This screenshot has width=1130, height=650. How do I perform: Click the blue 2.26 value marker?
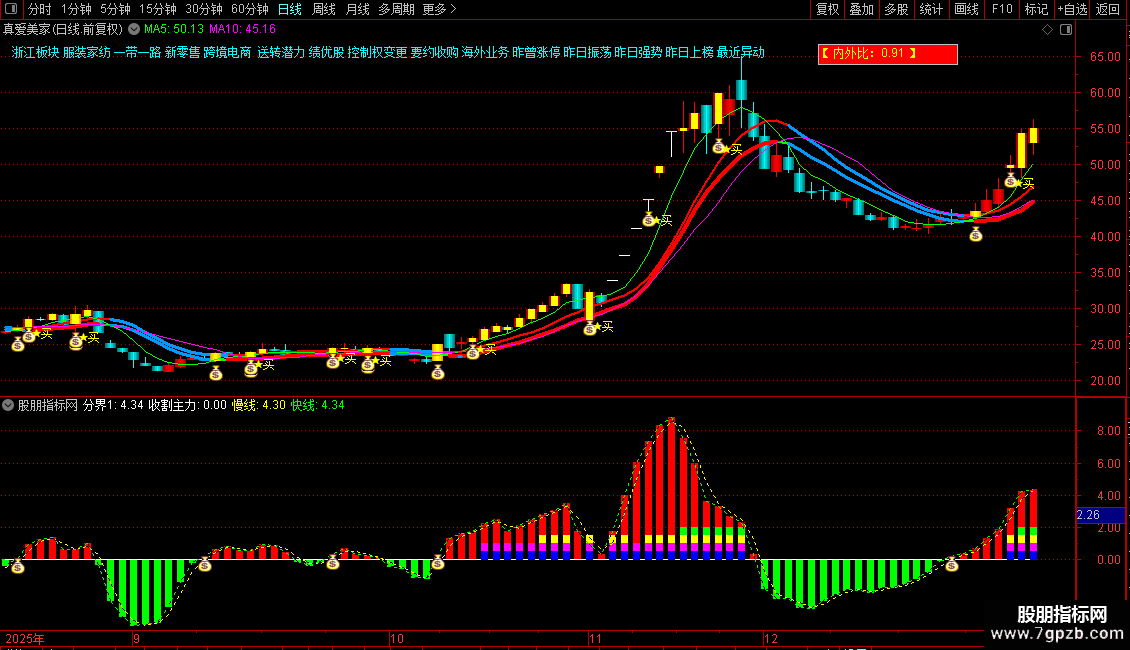click(x=1100, y=515)
